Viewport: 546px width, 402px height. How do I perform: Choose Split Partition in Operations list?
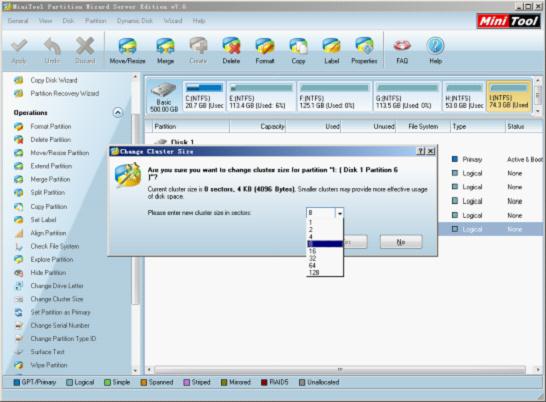tap(48, 193)
